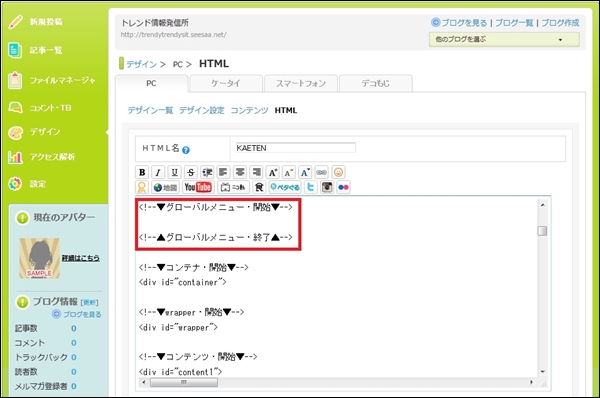Viewport: 600px width, 398px height.
Task: Click the editor vertical scrollbar thumb
Action: (542, 231)
